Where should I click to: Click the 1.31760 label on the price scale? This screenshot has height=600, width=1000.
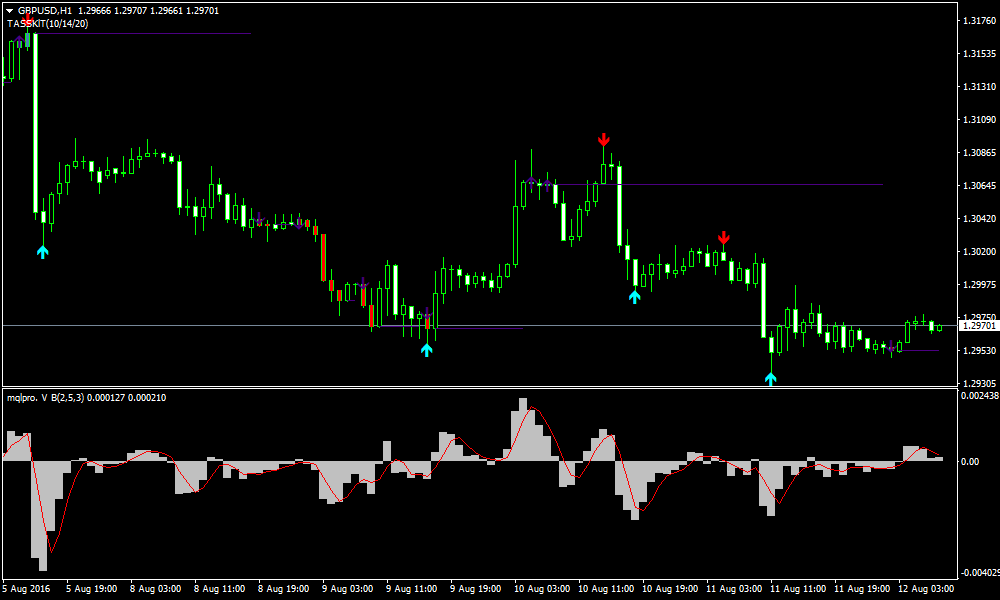pyautogui.click(x=977, y=21)
